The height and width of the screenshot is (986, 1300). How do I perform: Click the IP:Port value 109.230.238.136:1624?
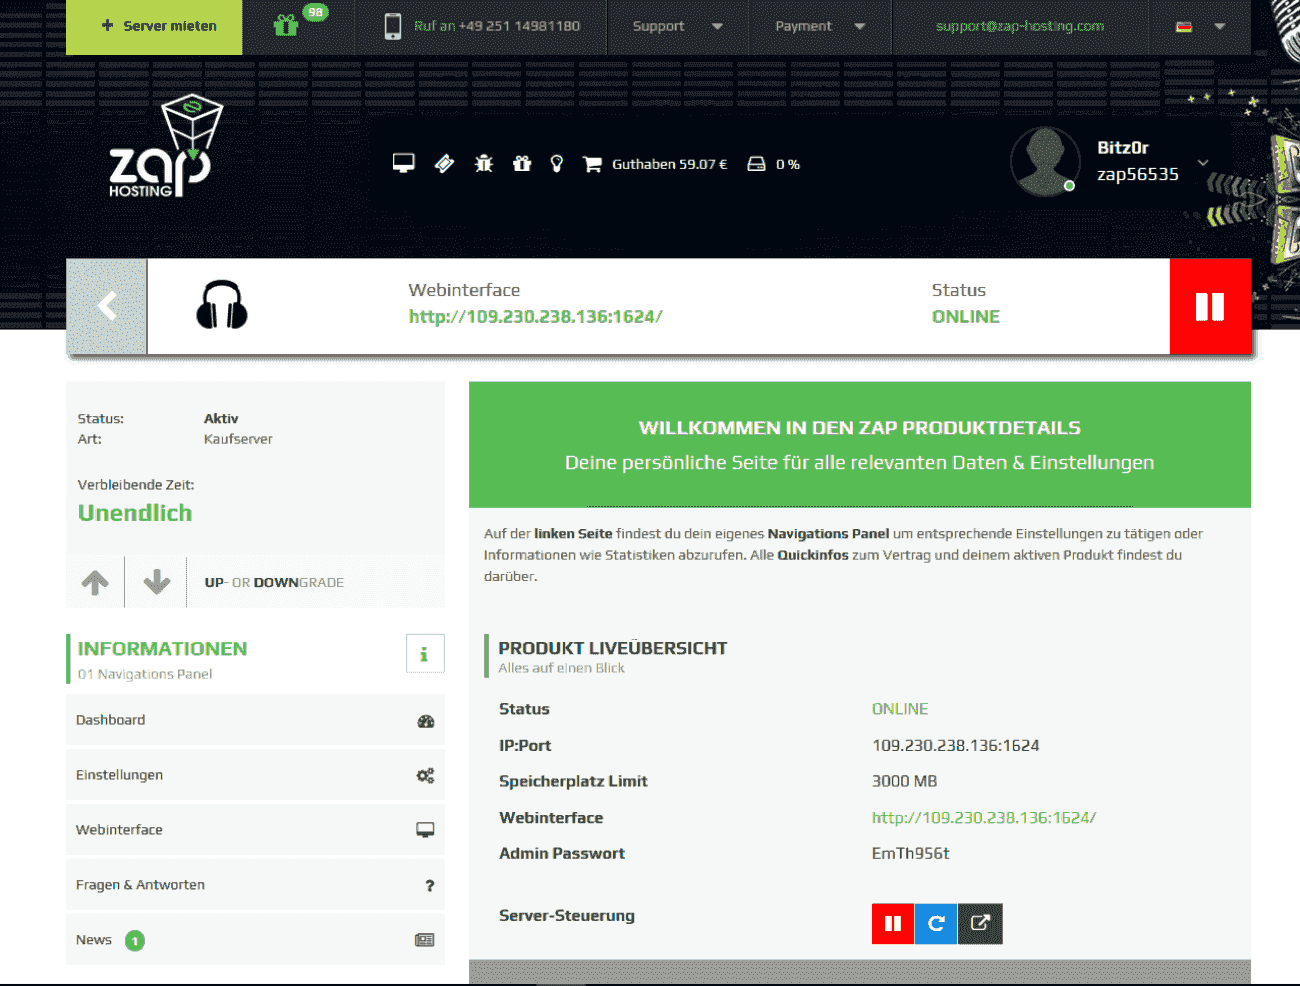956,745
